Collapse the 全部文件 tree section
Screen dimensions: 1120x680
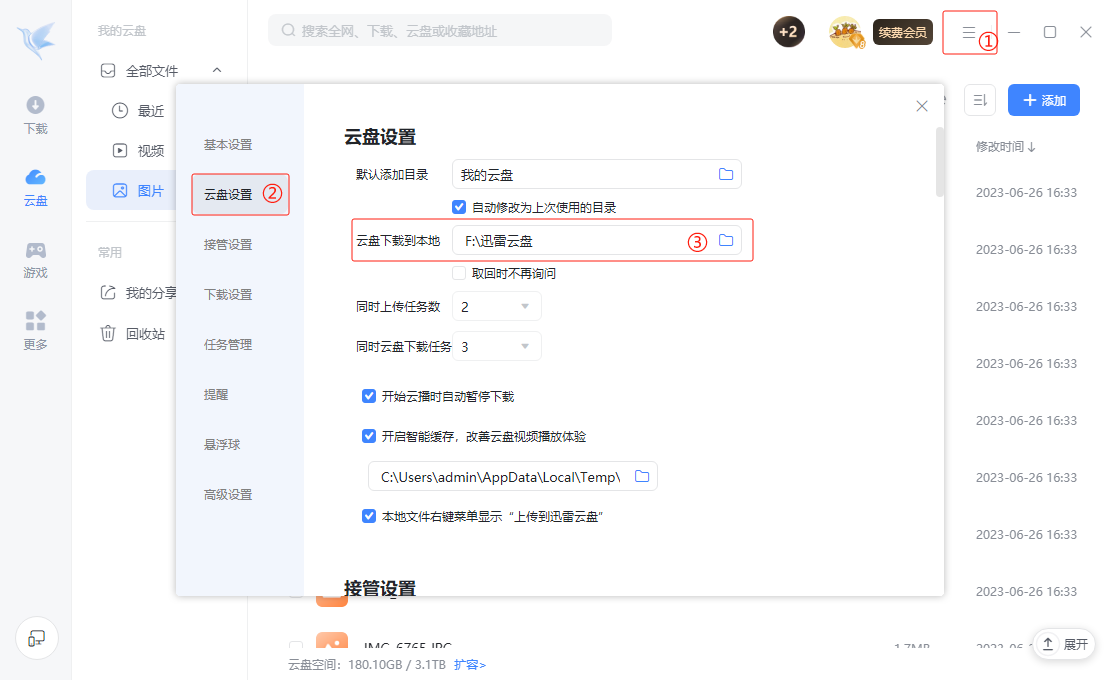[217, 70]
